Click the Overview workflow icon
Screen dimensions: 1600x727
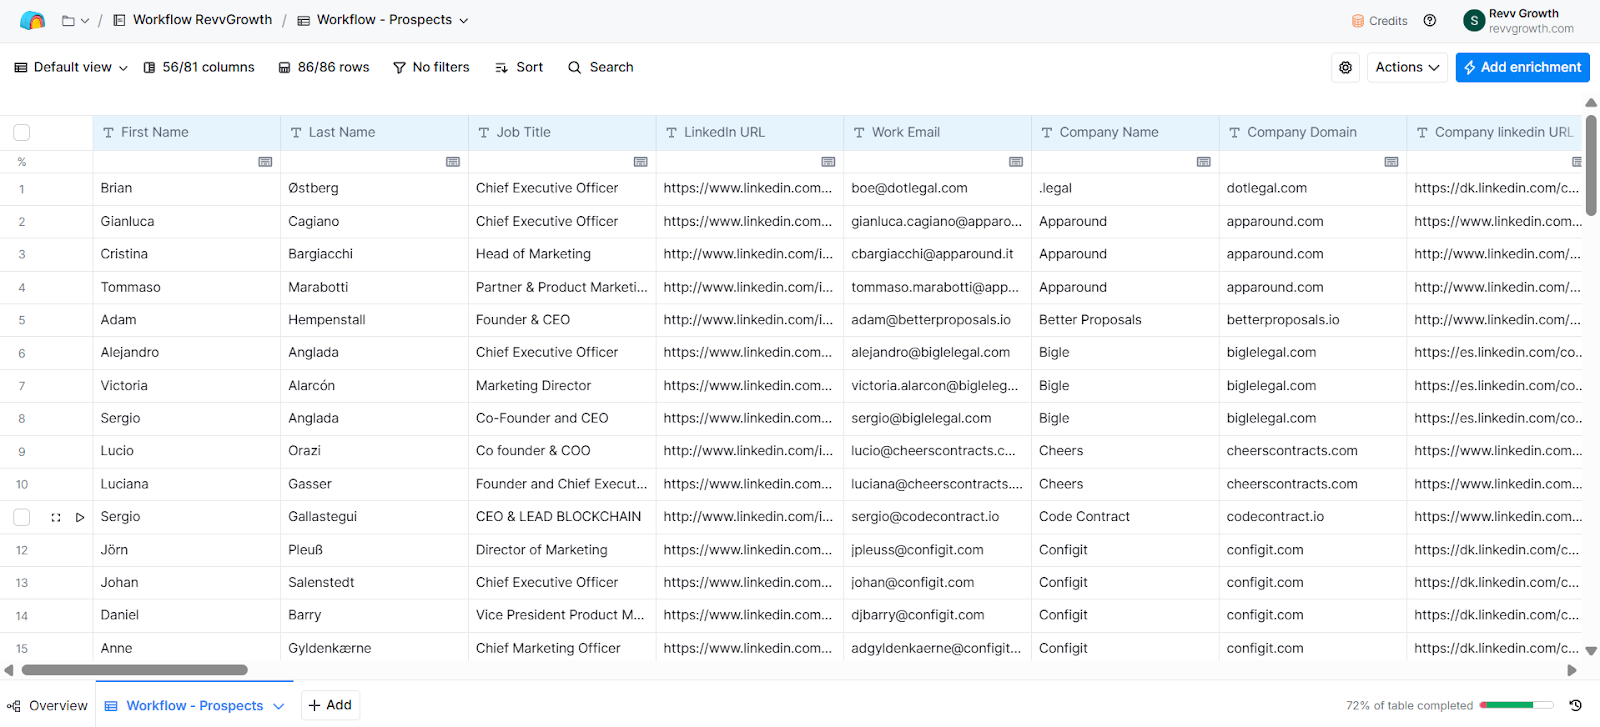coord(14,706)
